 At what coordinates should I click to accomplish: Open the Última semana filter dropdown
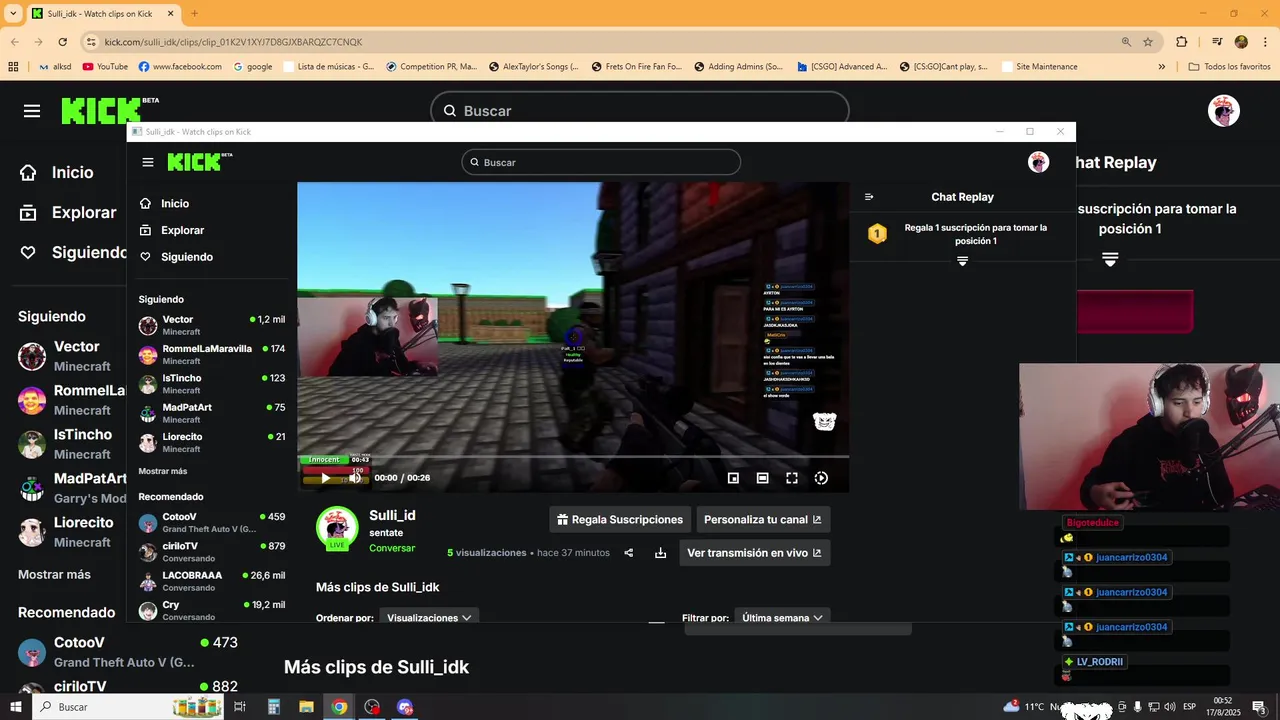tap(782, 617)
